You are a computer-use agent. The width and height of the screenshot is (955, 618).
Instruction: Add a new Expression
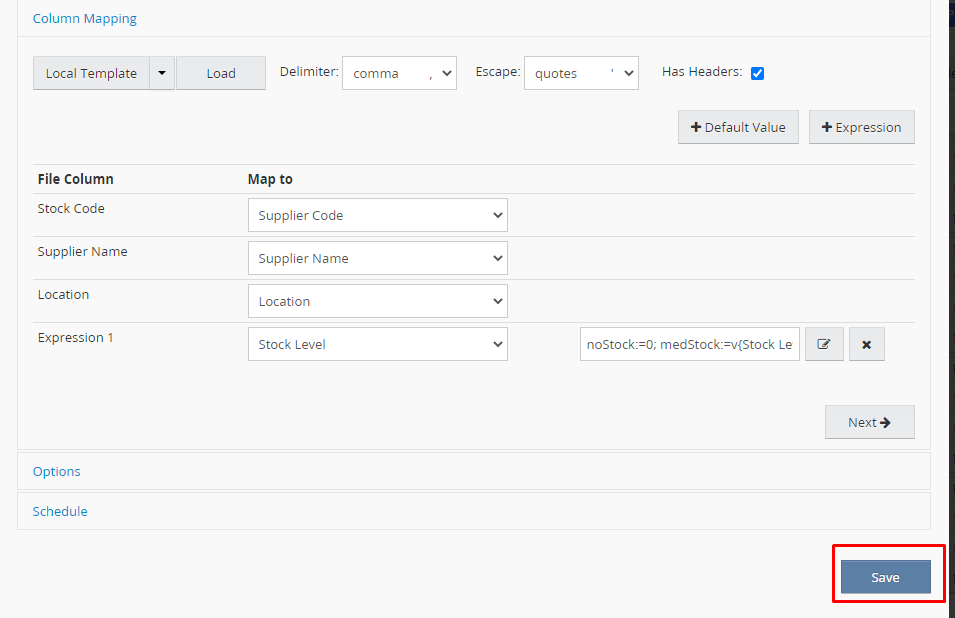[x=861, y=127]
